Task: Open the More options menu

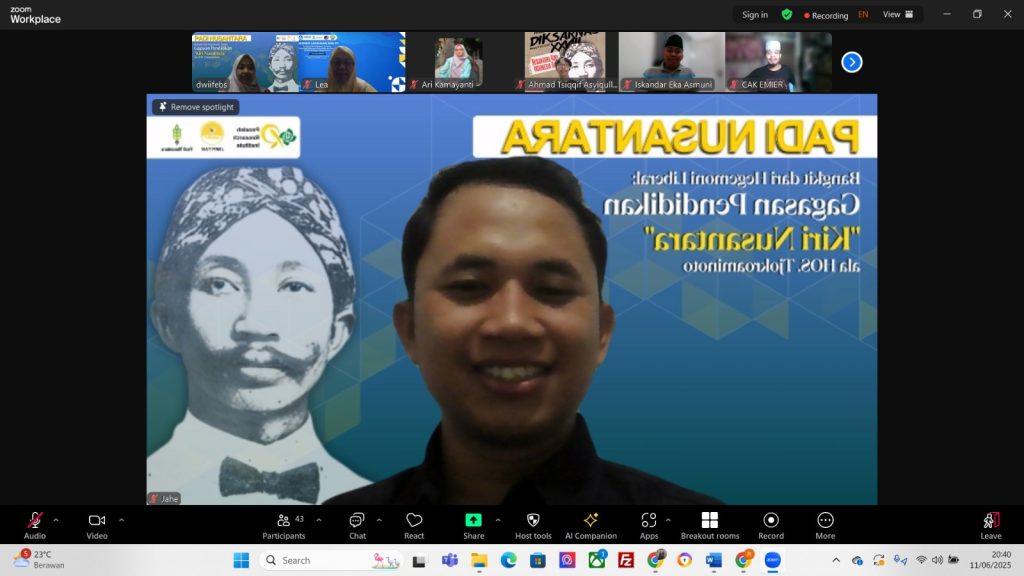Action: [x=825, y=525]
